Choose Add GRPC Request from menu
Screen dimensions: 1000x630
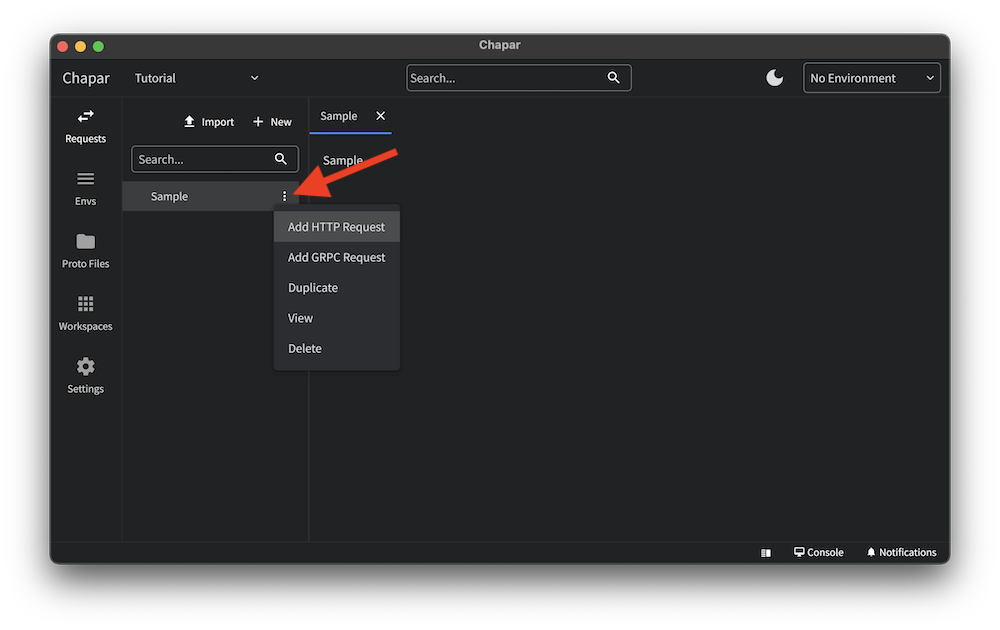[x=336, y=257]
